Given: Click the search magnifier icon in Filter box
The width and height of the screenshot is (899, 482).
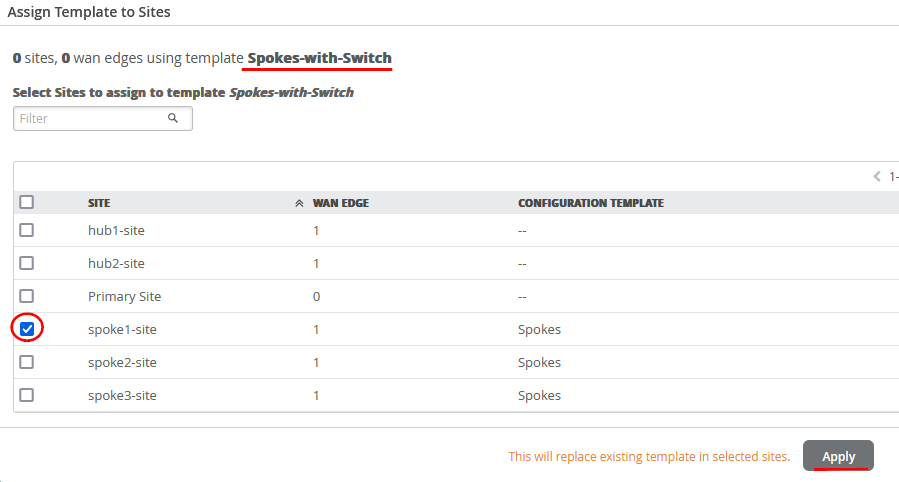Looking at the screenshot, I should tap(173, 118).
